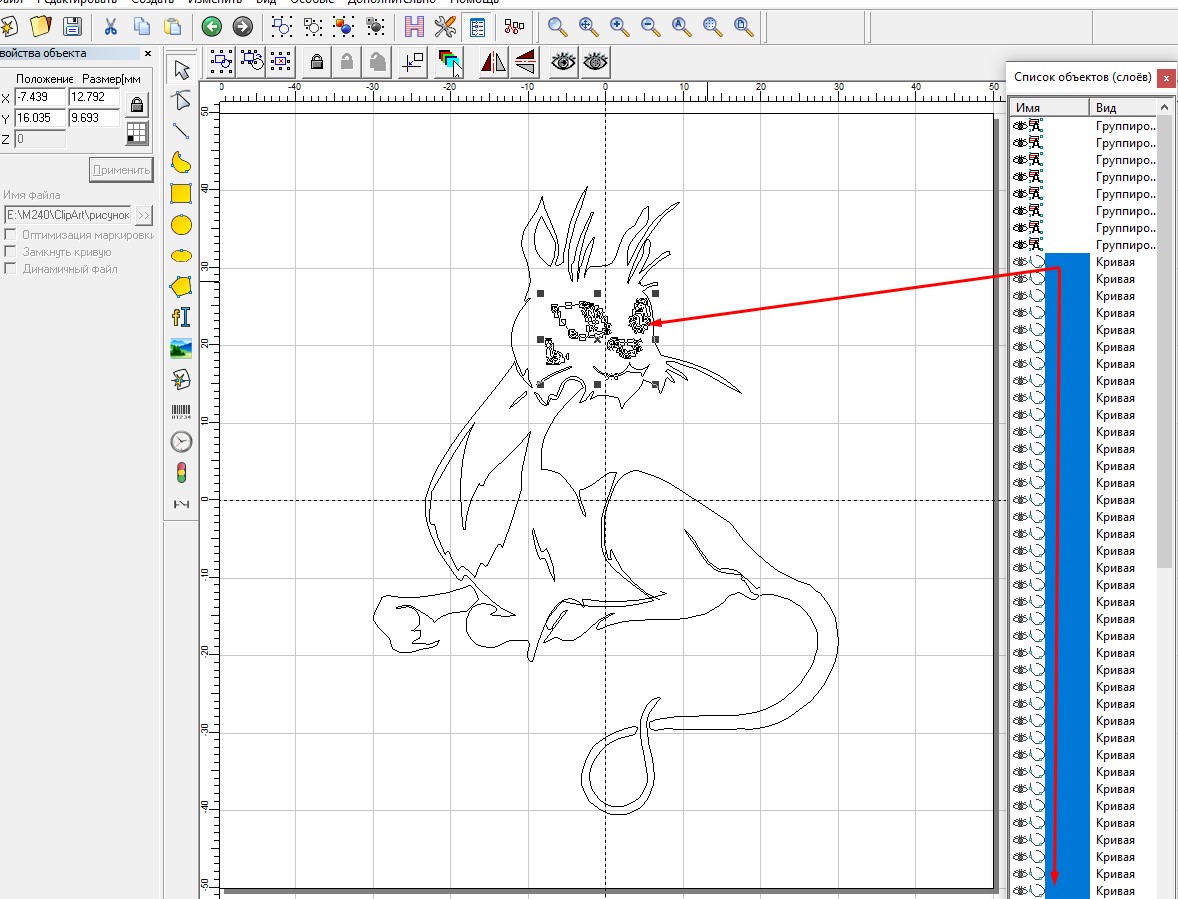
Task: Click the magnifier zoom tool
Action: pos(557,27)
